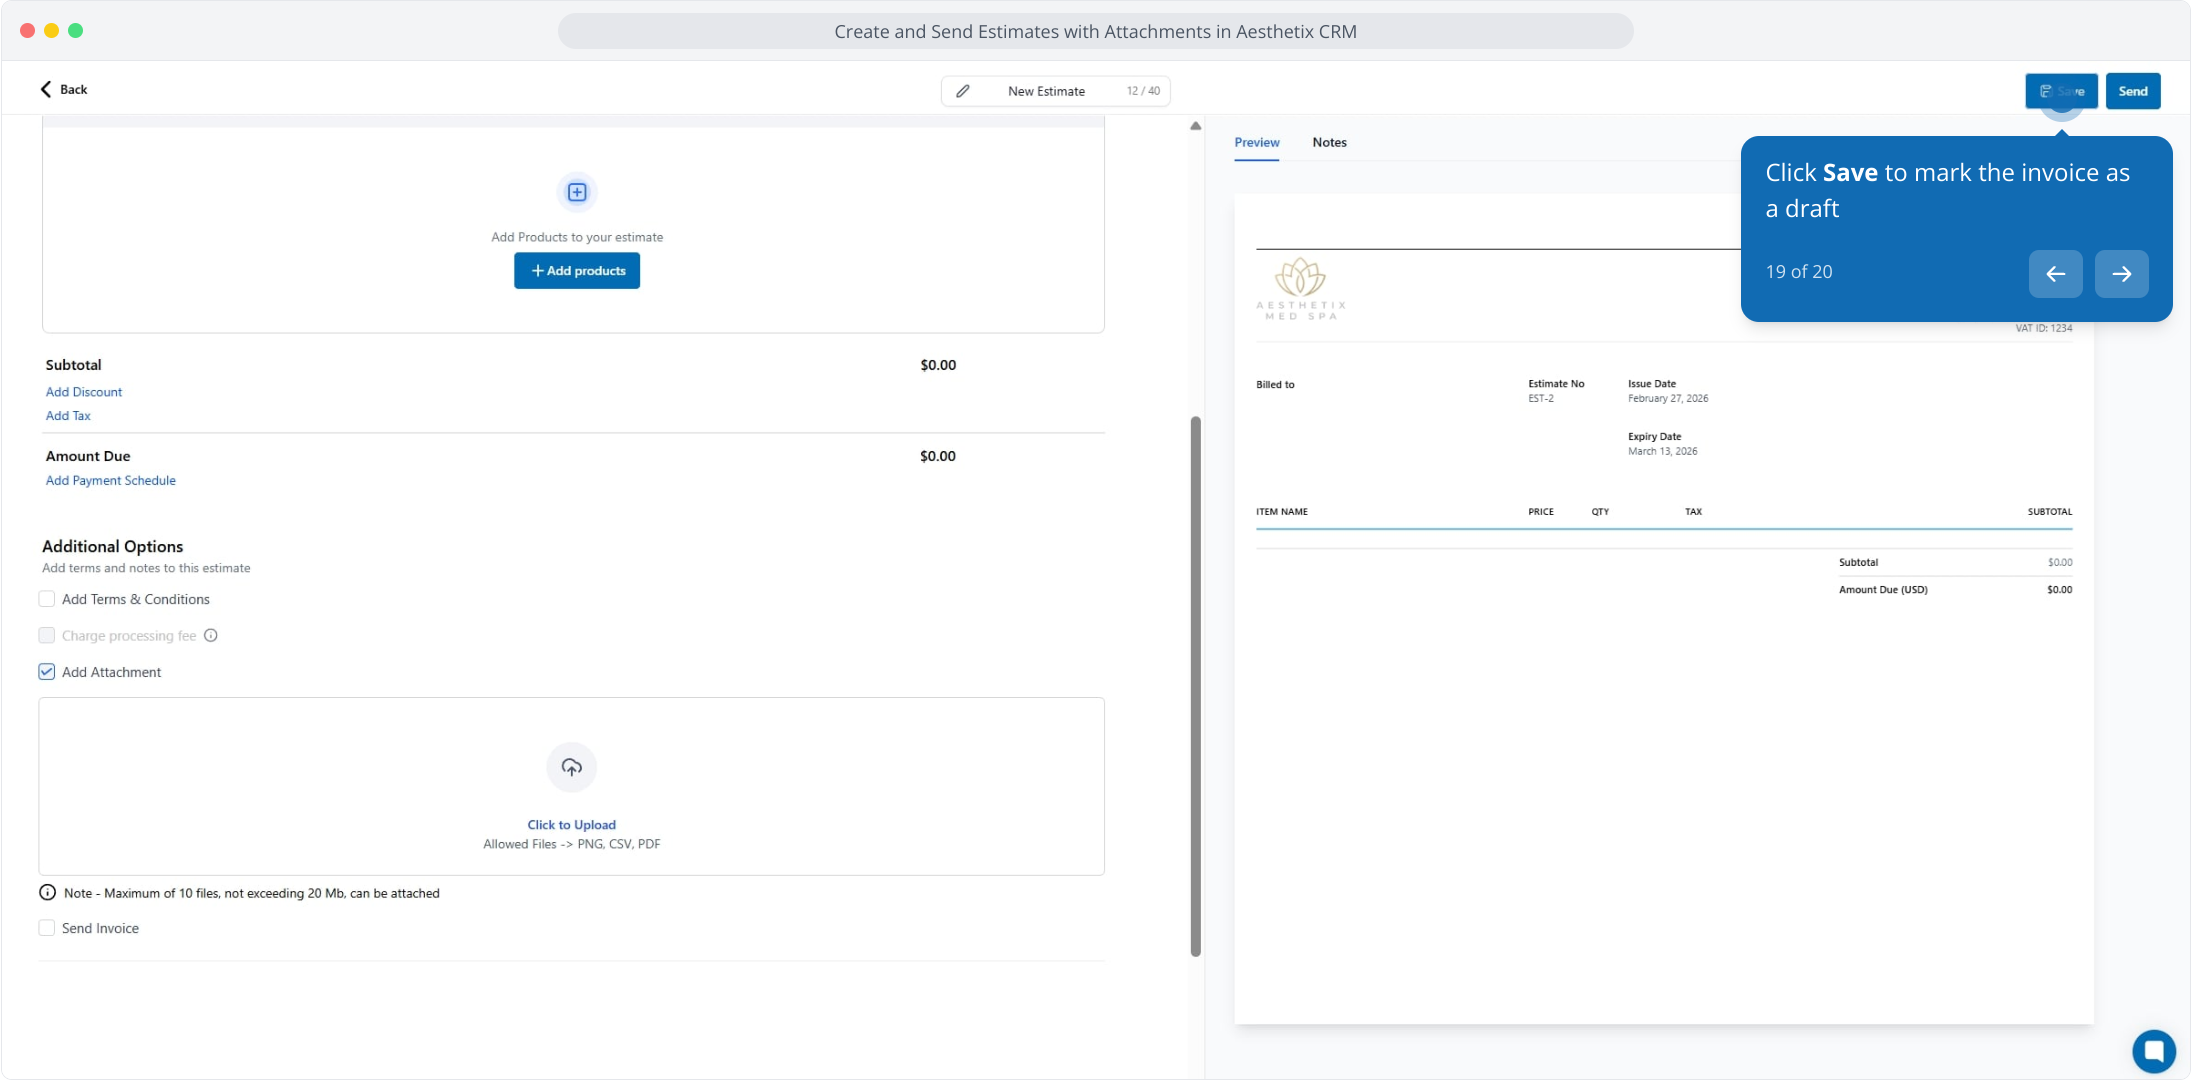Image resolution: width=2192 pixels, height=1080 pixels.
Task: Go to previous tutorial step arrow
Action: pyautogui.click(x=2055, y=274)
